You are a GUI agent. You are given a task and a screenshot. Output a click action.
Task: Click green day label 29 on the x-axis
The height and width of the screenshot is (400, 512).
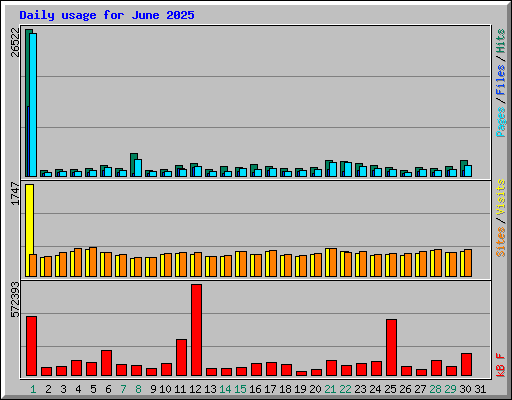click(450, 389)
